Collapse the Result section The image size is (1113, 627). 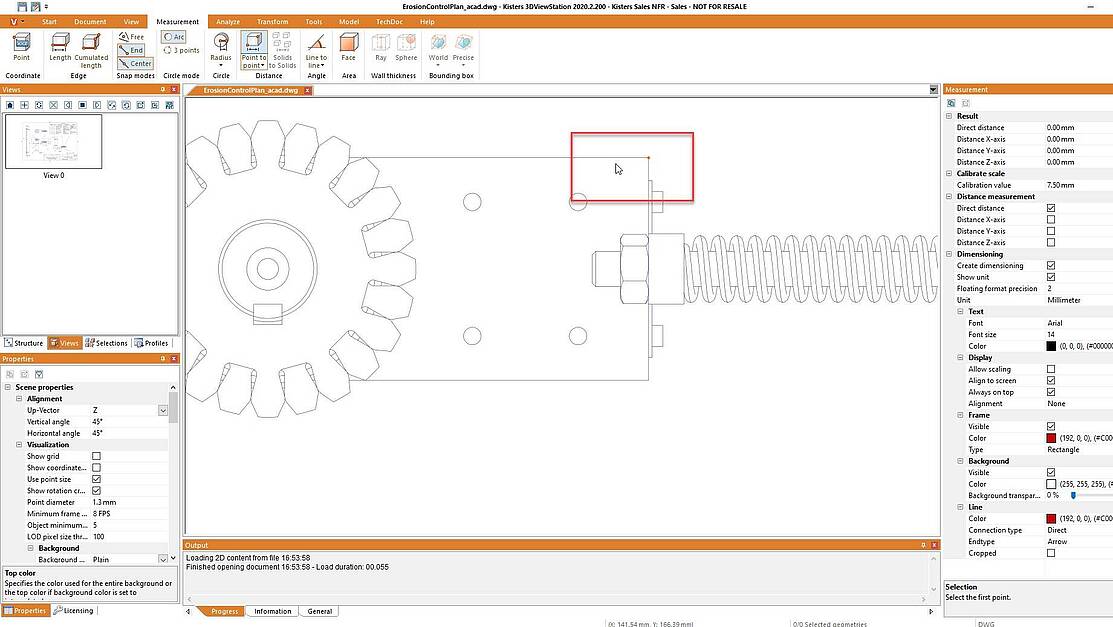tap(949, 116)
